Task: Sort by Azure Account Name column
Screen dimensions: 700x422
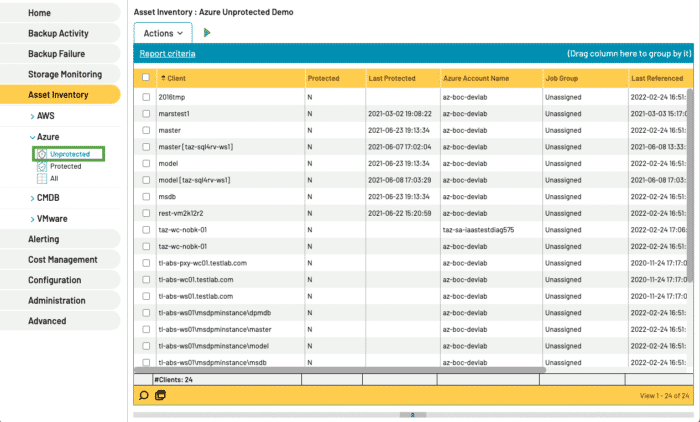Action: (492, 78)
